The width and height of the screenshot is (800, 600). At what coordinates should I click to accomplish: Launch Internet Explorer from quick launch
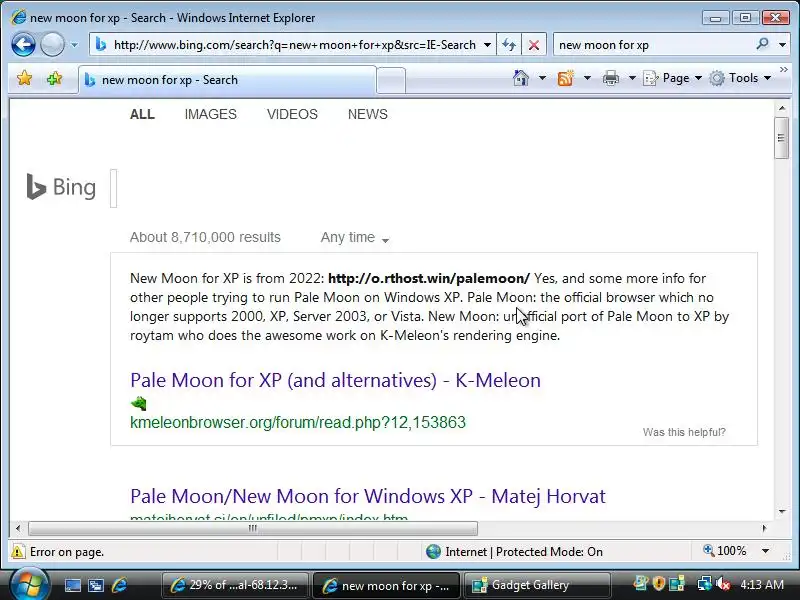point(119,585)
